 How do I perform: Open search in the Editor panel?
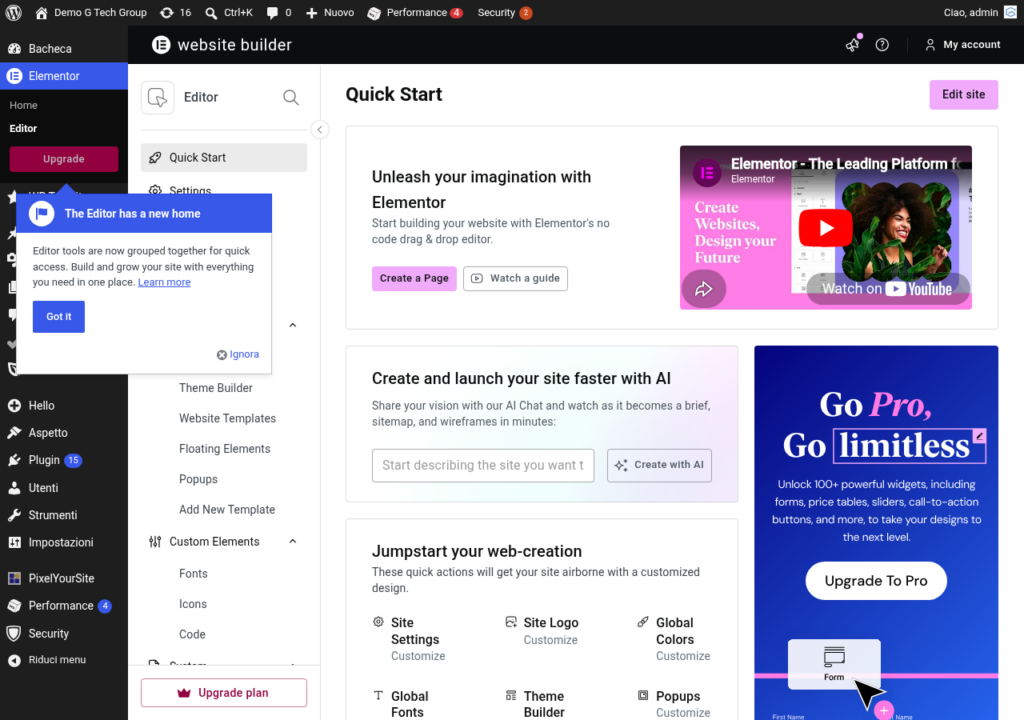[x=291, y=97]
